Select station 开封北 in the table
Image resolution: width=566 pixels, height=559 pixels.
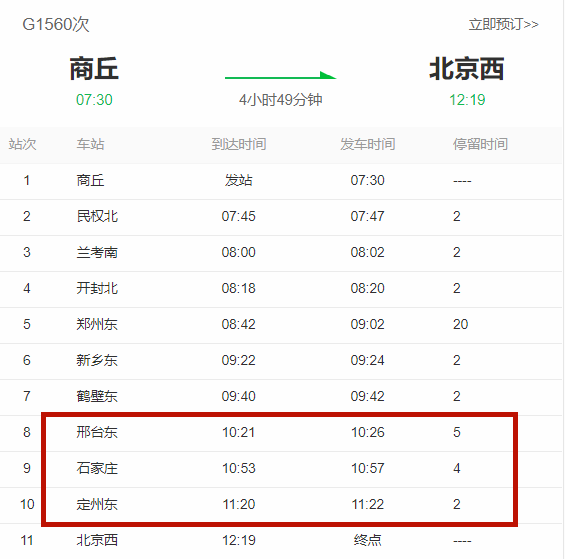97,288
